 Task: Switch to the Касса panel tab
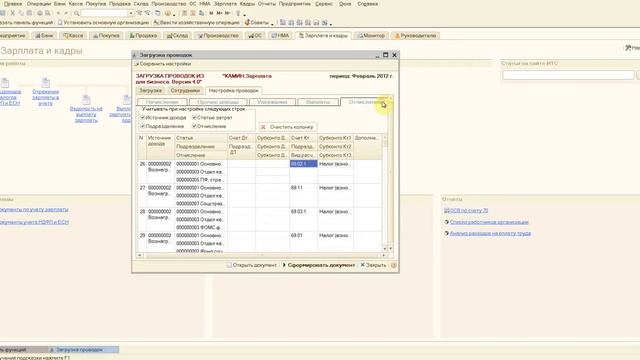[x=73, y=36]
